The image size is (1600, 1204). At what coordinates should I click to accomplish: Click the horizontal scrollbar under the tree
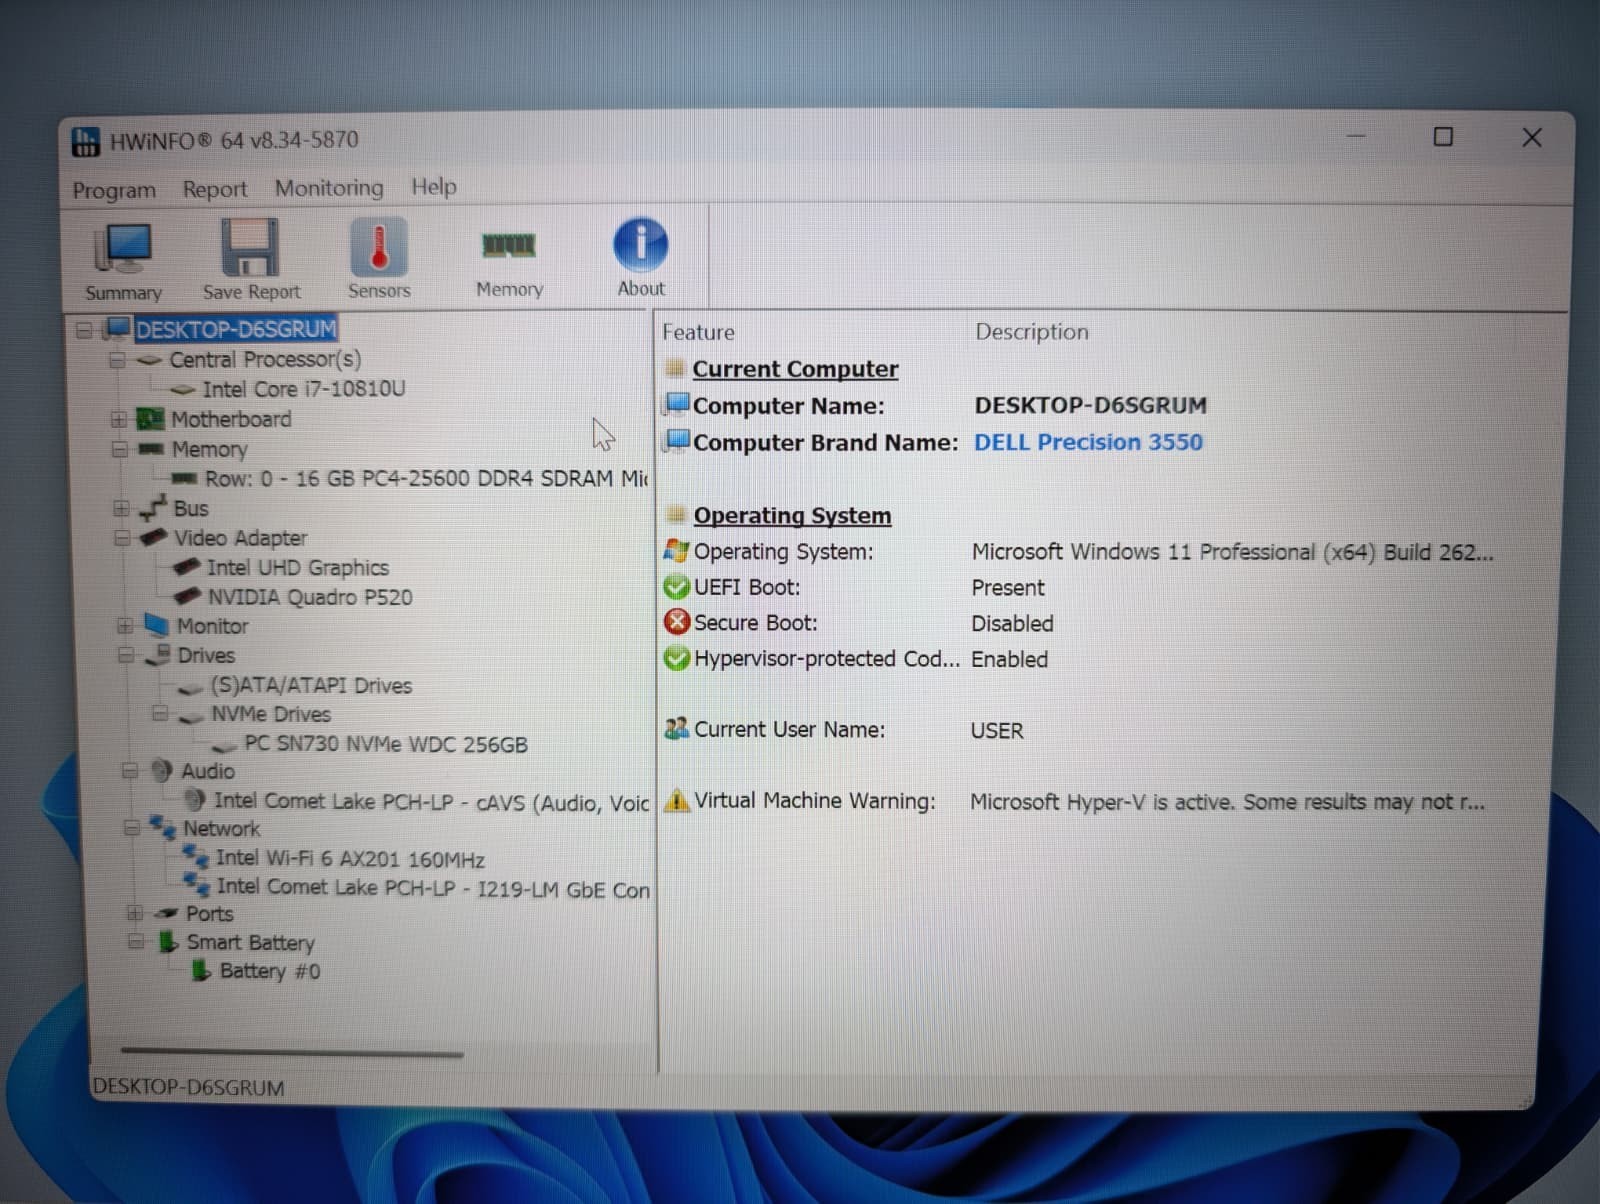(291, 1052)
